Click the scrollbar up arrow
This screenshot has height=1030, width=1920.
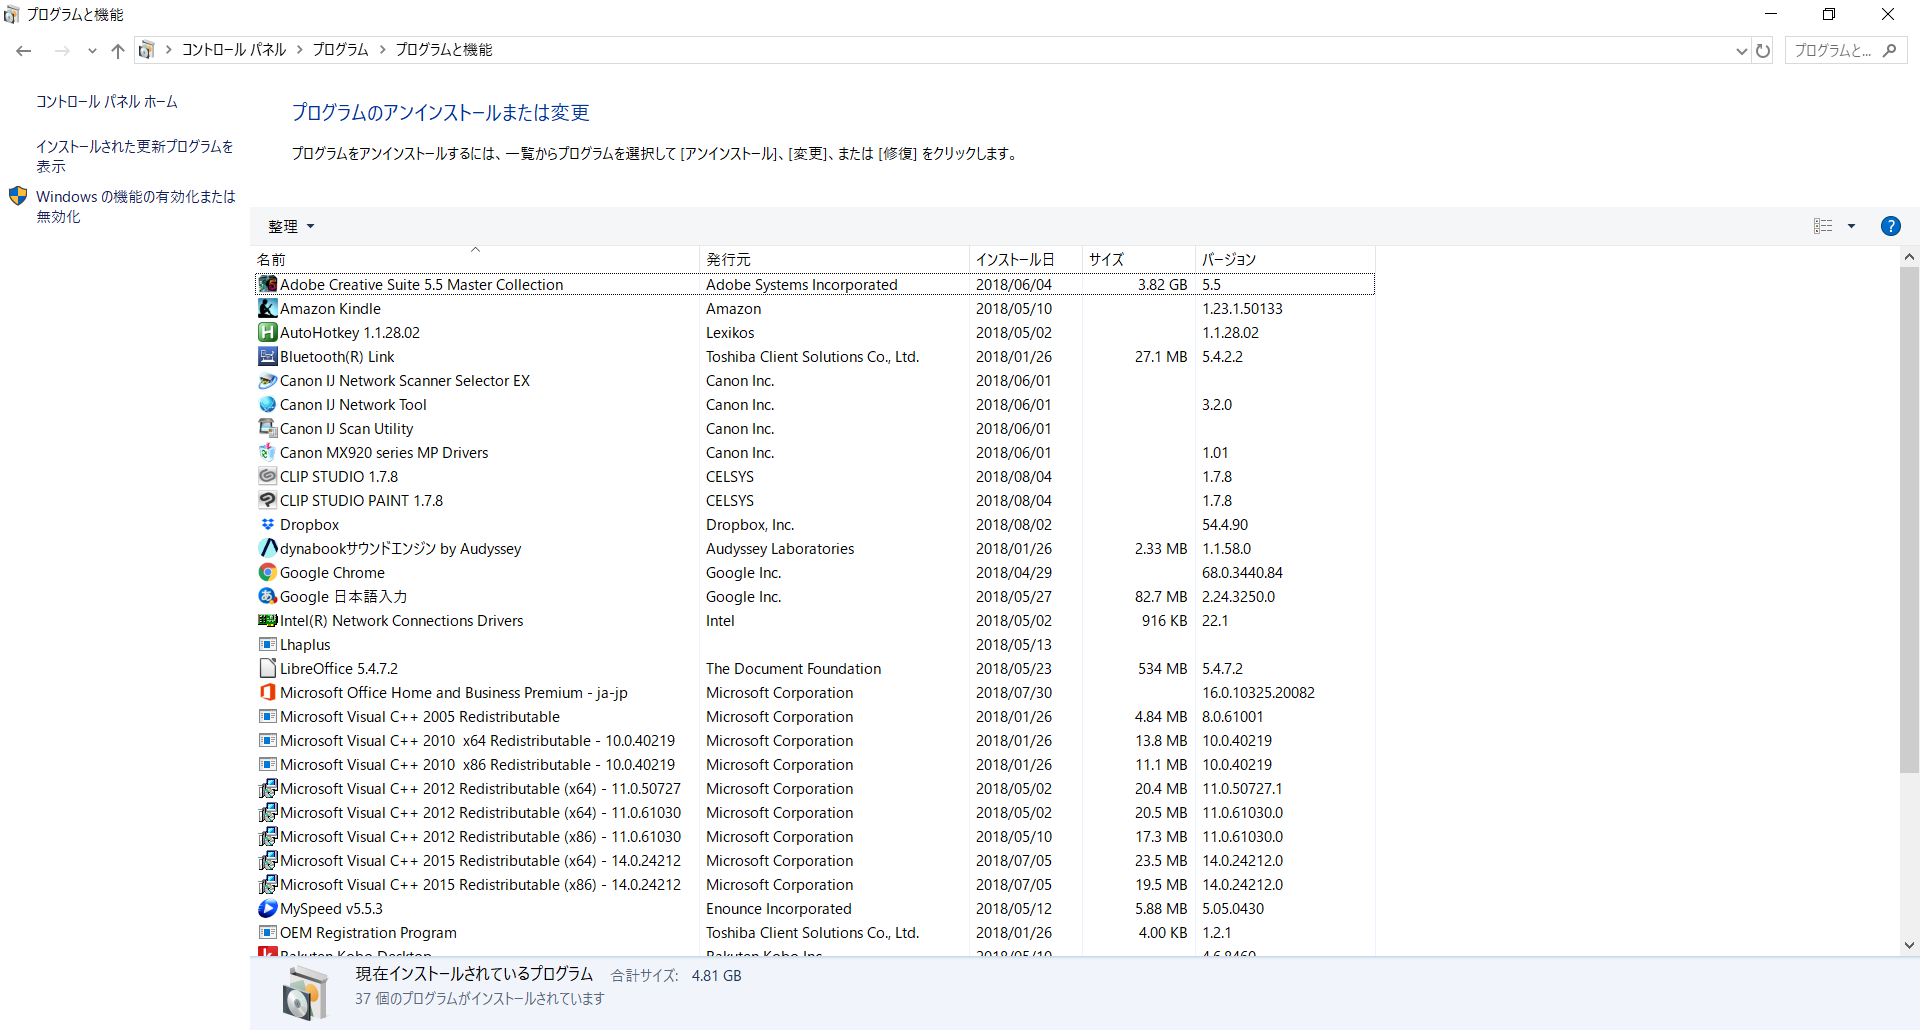coord(1909,257)
